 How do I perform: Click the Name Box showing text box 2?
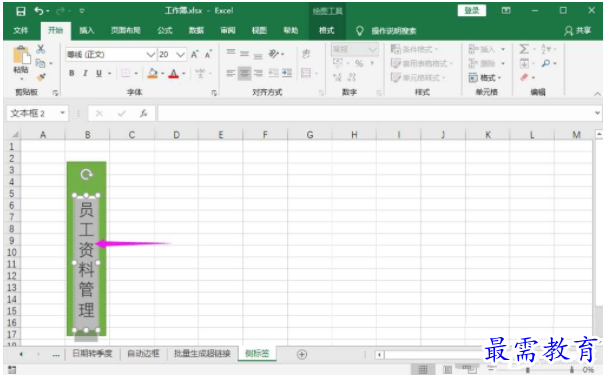[x=37, y=113]
